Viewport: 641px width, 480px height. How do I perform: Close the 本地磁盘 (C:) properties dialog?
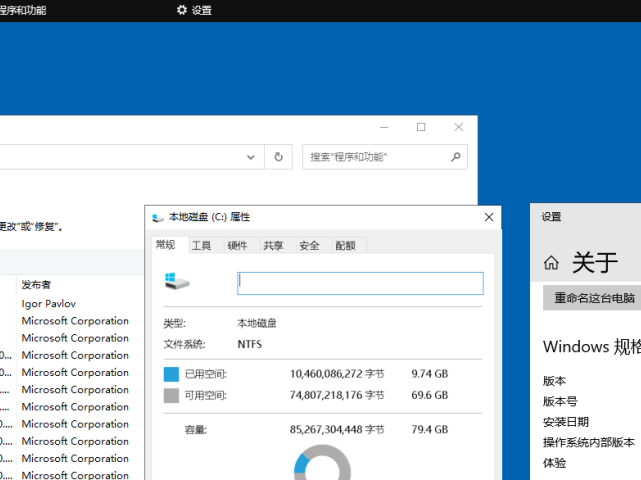click(x=489, y=217)
